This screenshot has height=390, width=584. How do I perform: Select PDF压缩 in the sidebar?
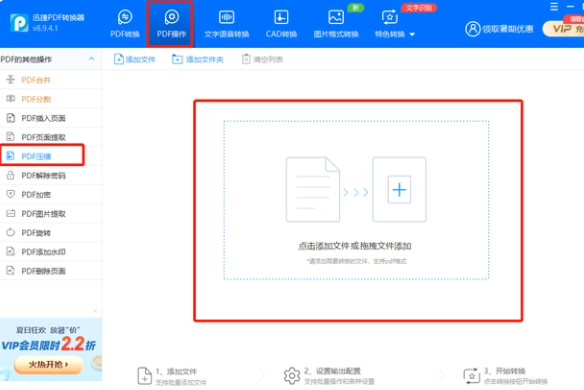pos(51,156)
